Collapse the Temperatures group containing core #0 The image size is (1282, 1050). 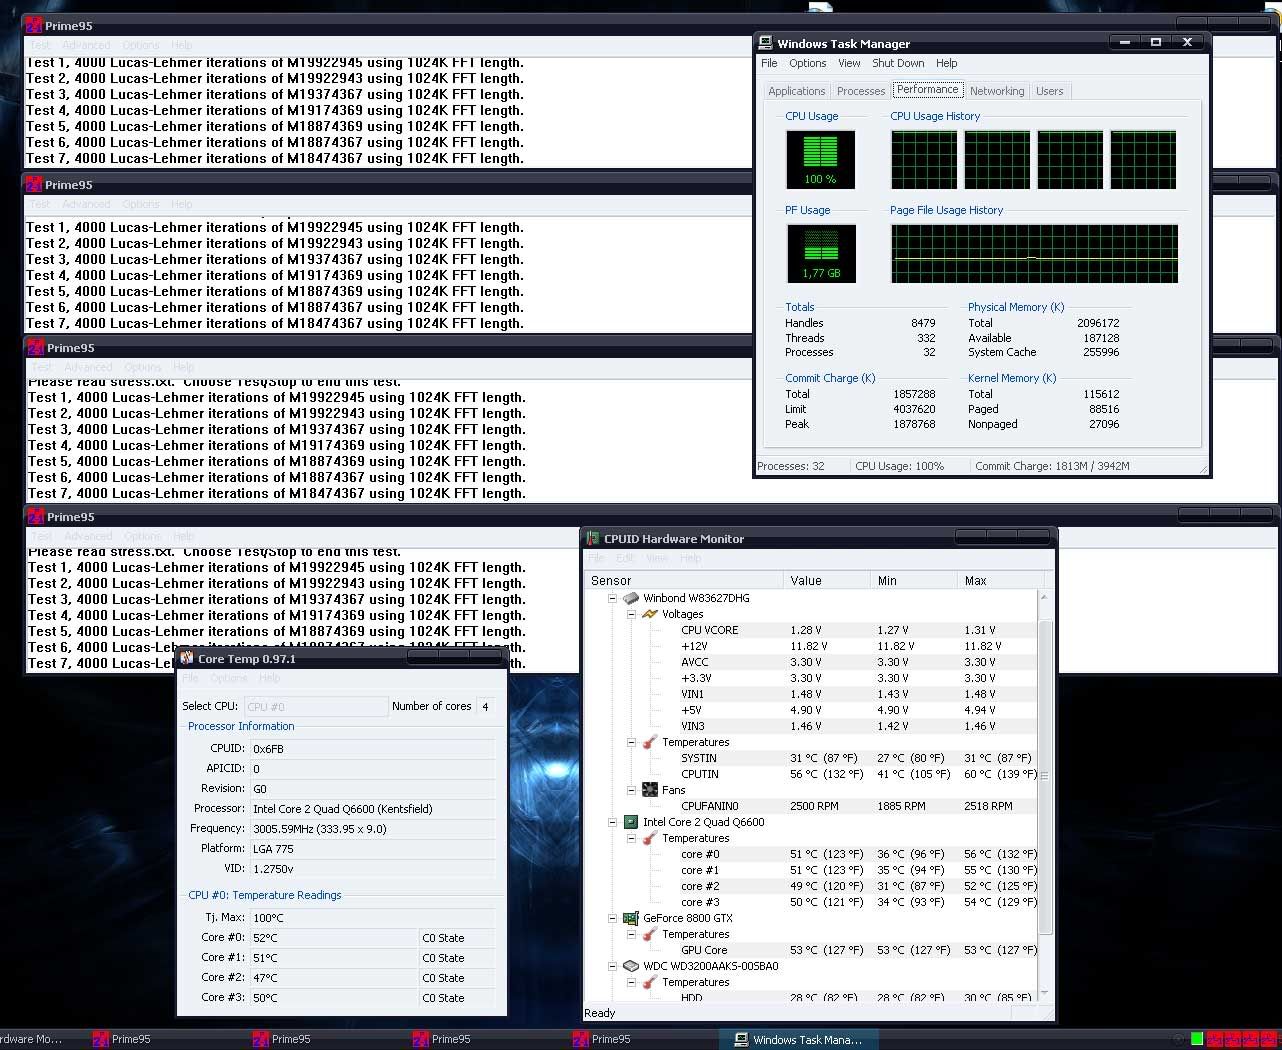(x=631, y=838)
